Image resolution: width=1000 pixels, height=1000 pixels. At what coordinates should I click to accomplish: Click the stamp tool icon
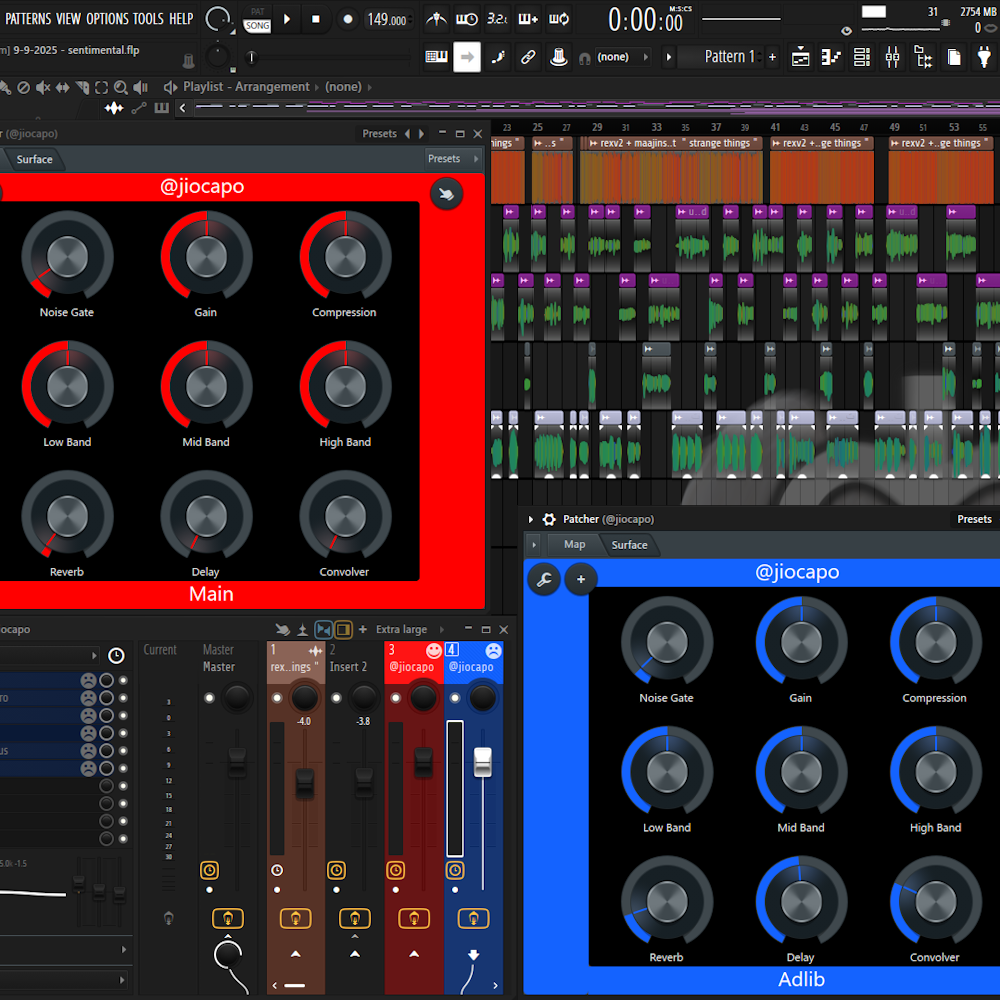pyautogui.click(x=559, y=57)
